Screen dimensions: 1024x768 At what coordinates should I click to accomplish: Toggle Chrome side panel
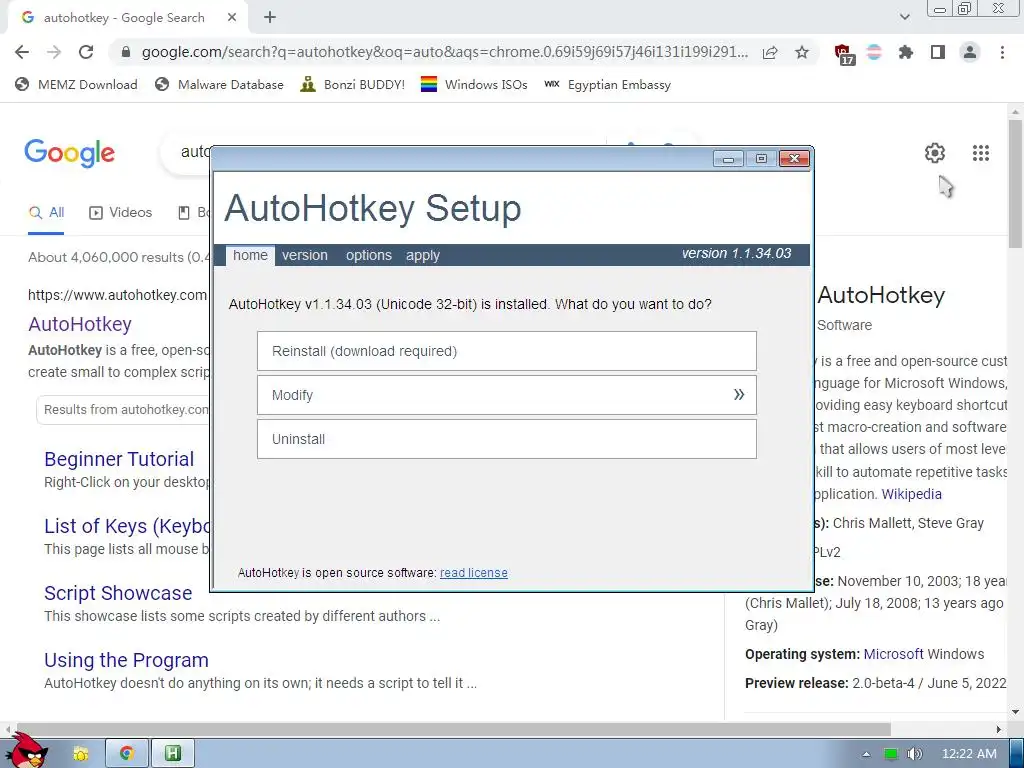click(938, 52)
